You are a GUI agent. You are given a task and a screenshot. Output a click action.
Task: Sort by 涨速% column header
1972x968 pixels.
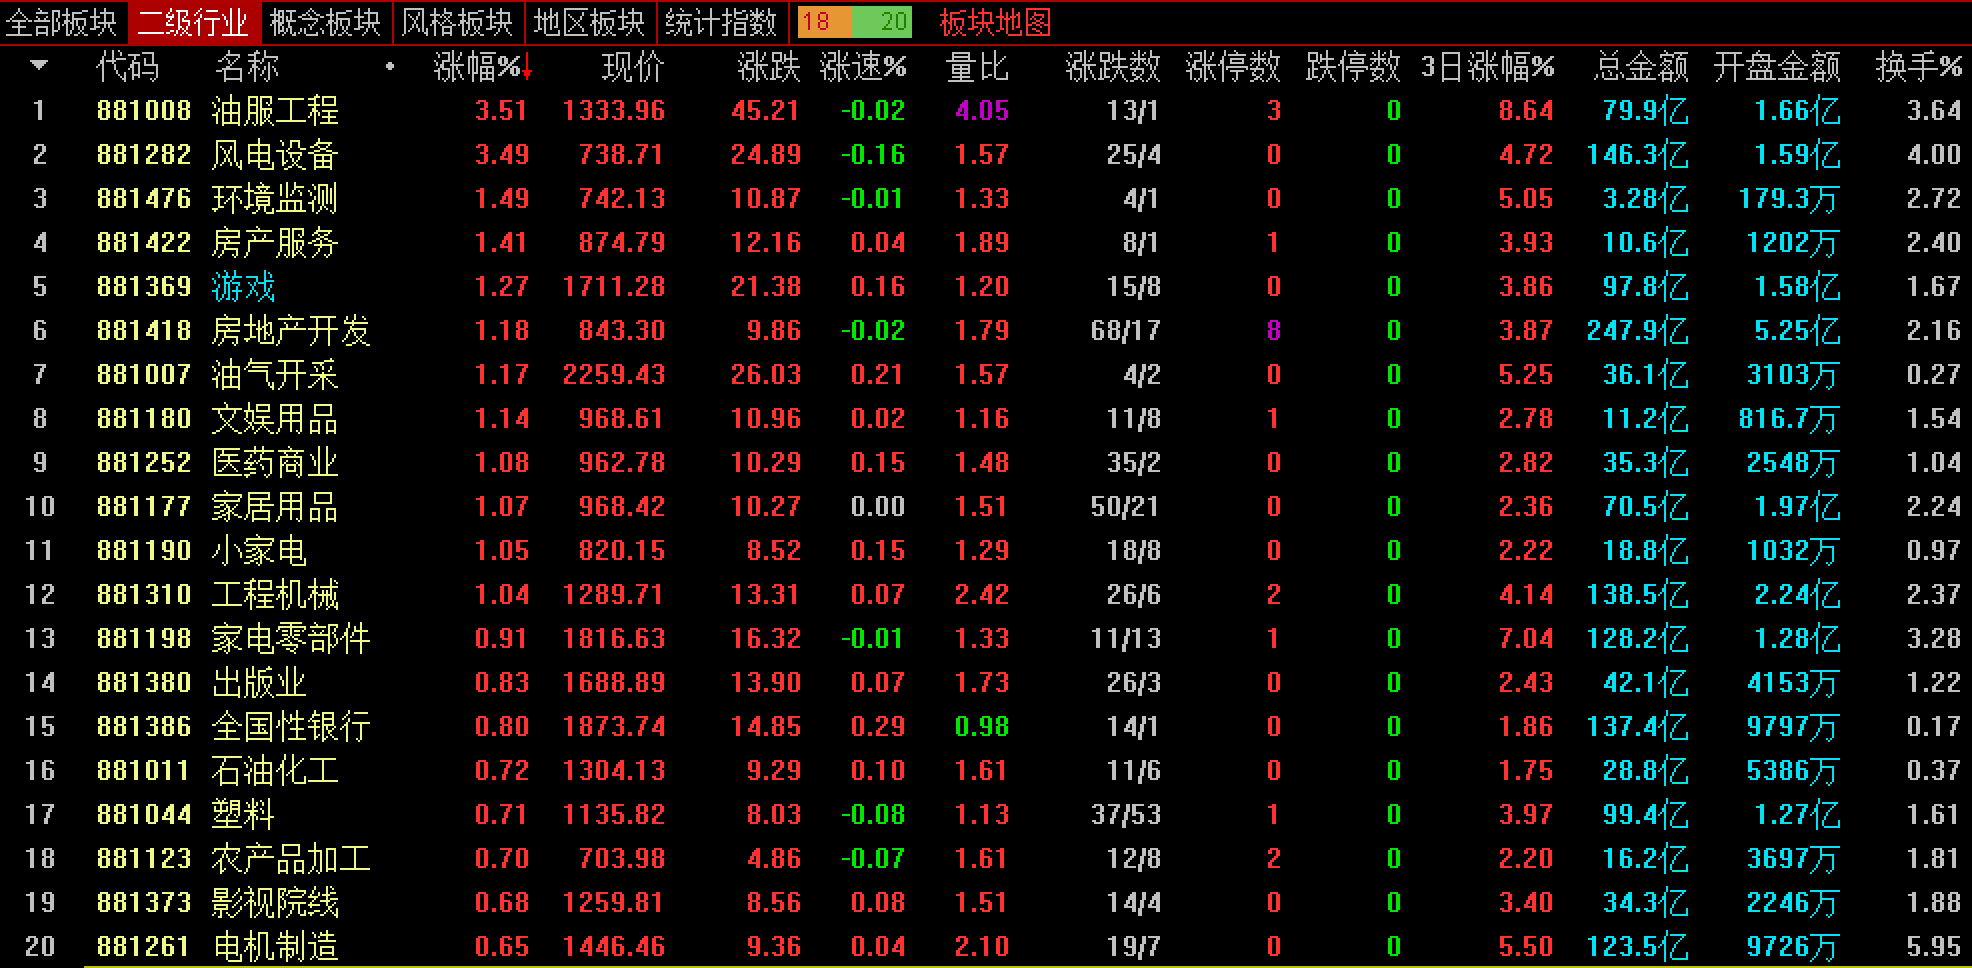[x=863, y=67]
